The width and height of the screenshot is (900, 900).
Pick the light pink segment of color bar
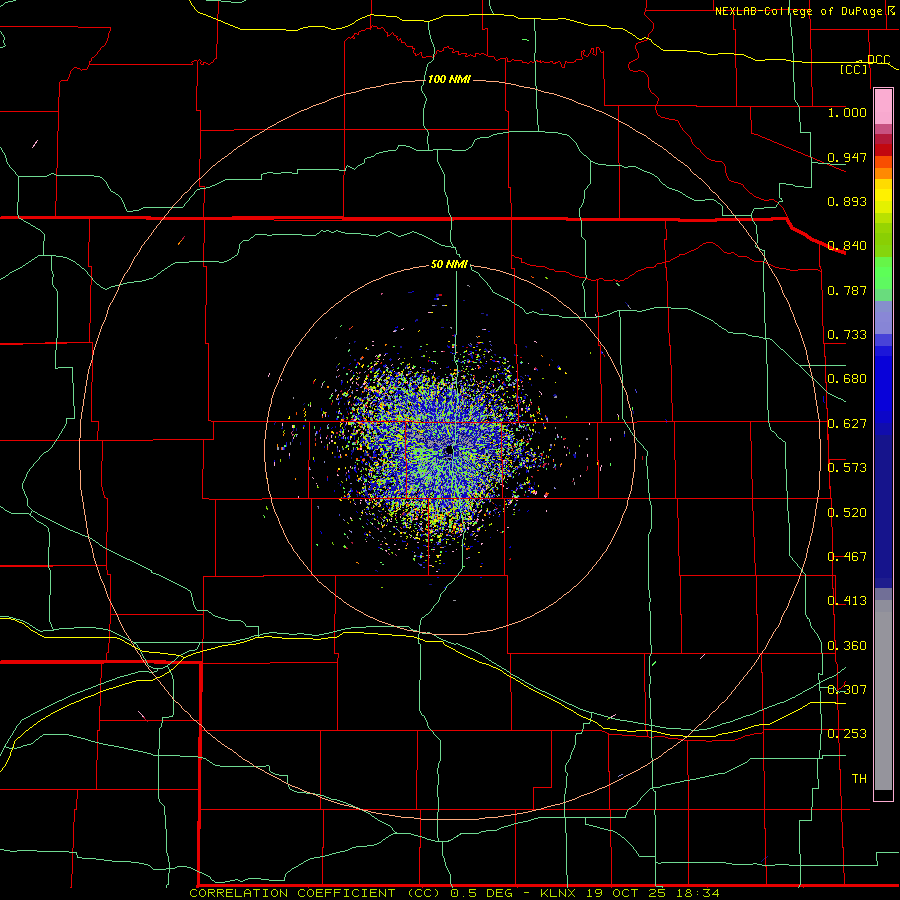[x=883, y=107]
